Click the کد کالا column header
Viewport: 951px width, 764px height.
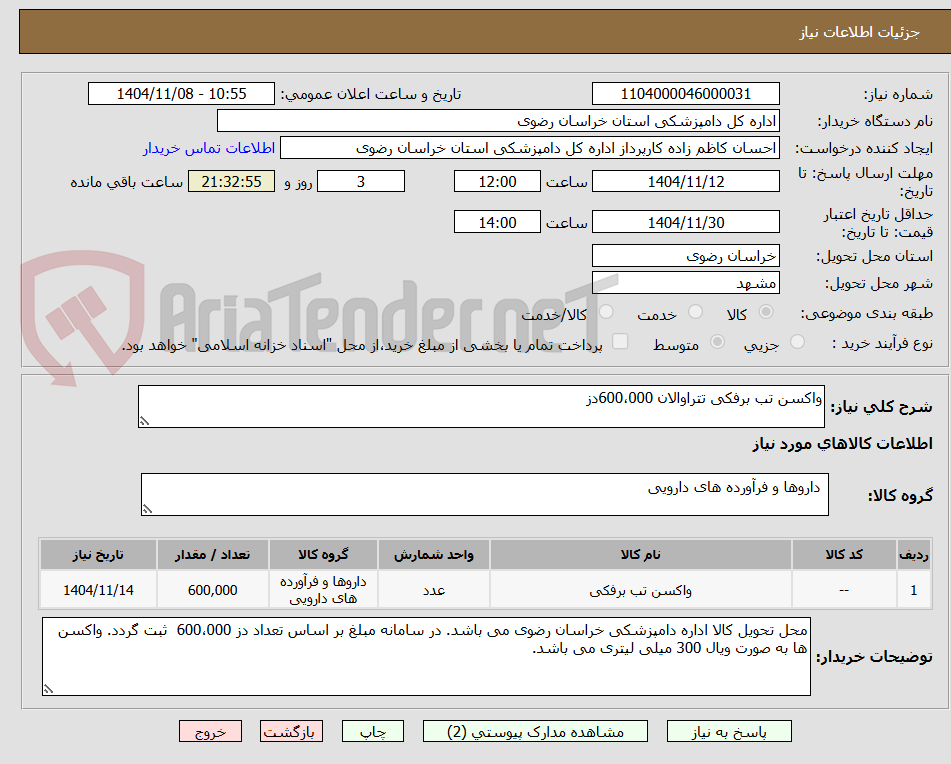pos(844,555)
